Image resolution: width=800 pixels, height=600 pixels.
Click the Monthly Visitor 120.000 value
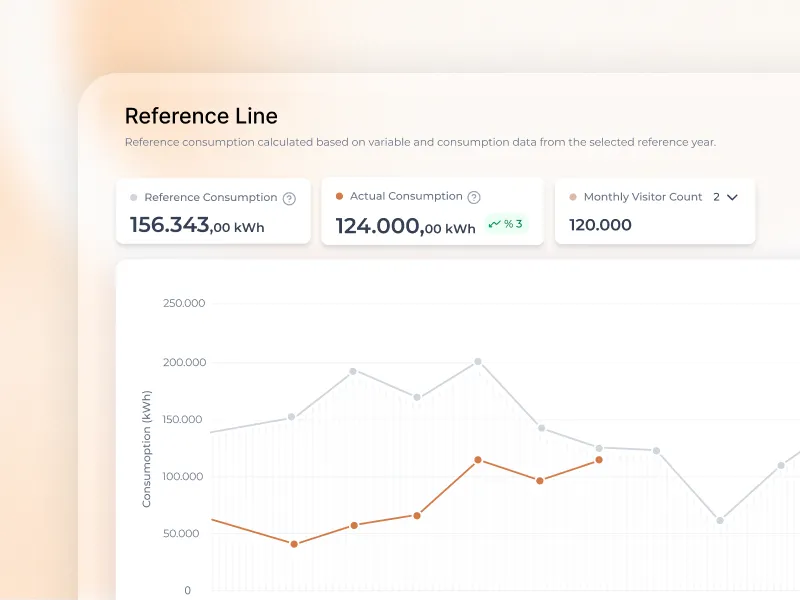(x=600, y=225)
